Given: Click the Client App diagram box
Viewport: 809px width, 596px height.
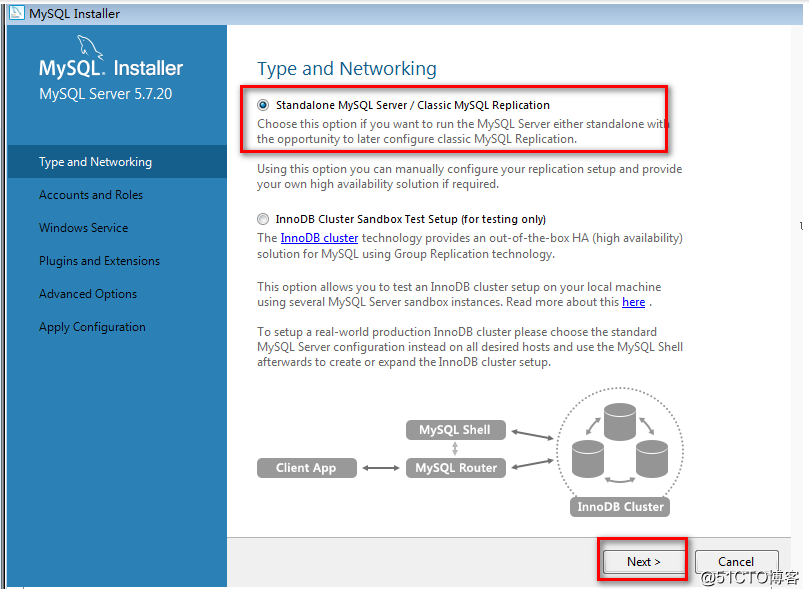Looking at the screenshot, I should (306, 468).
